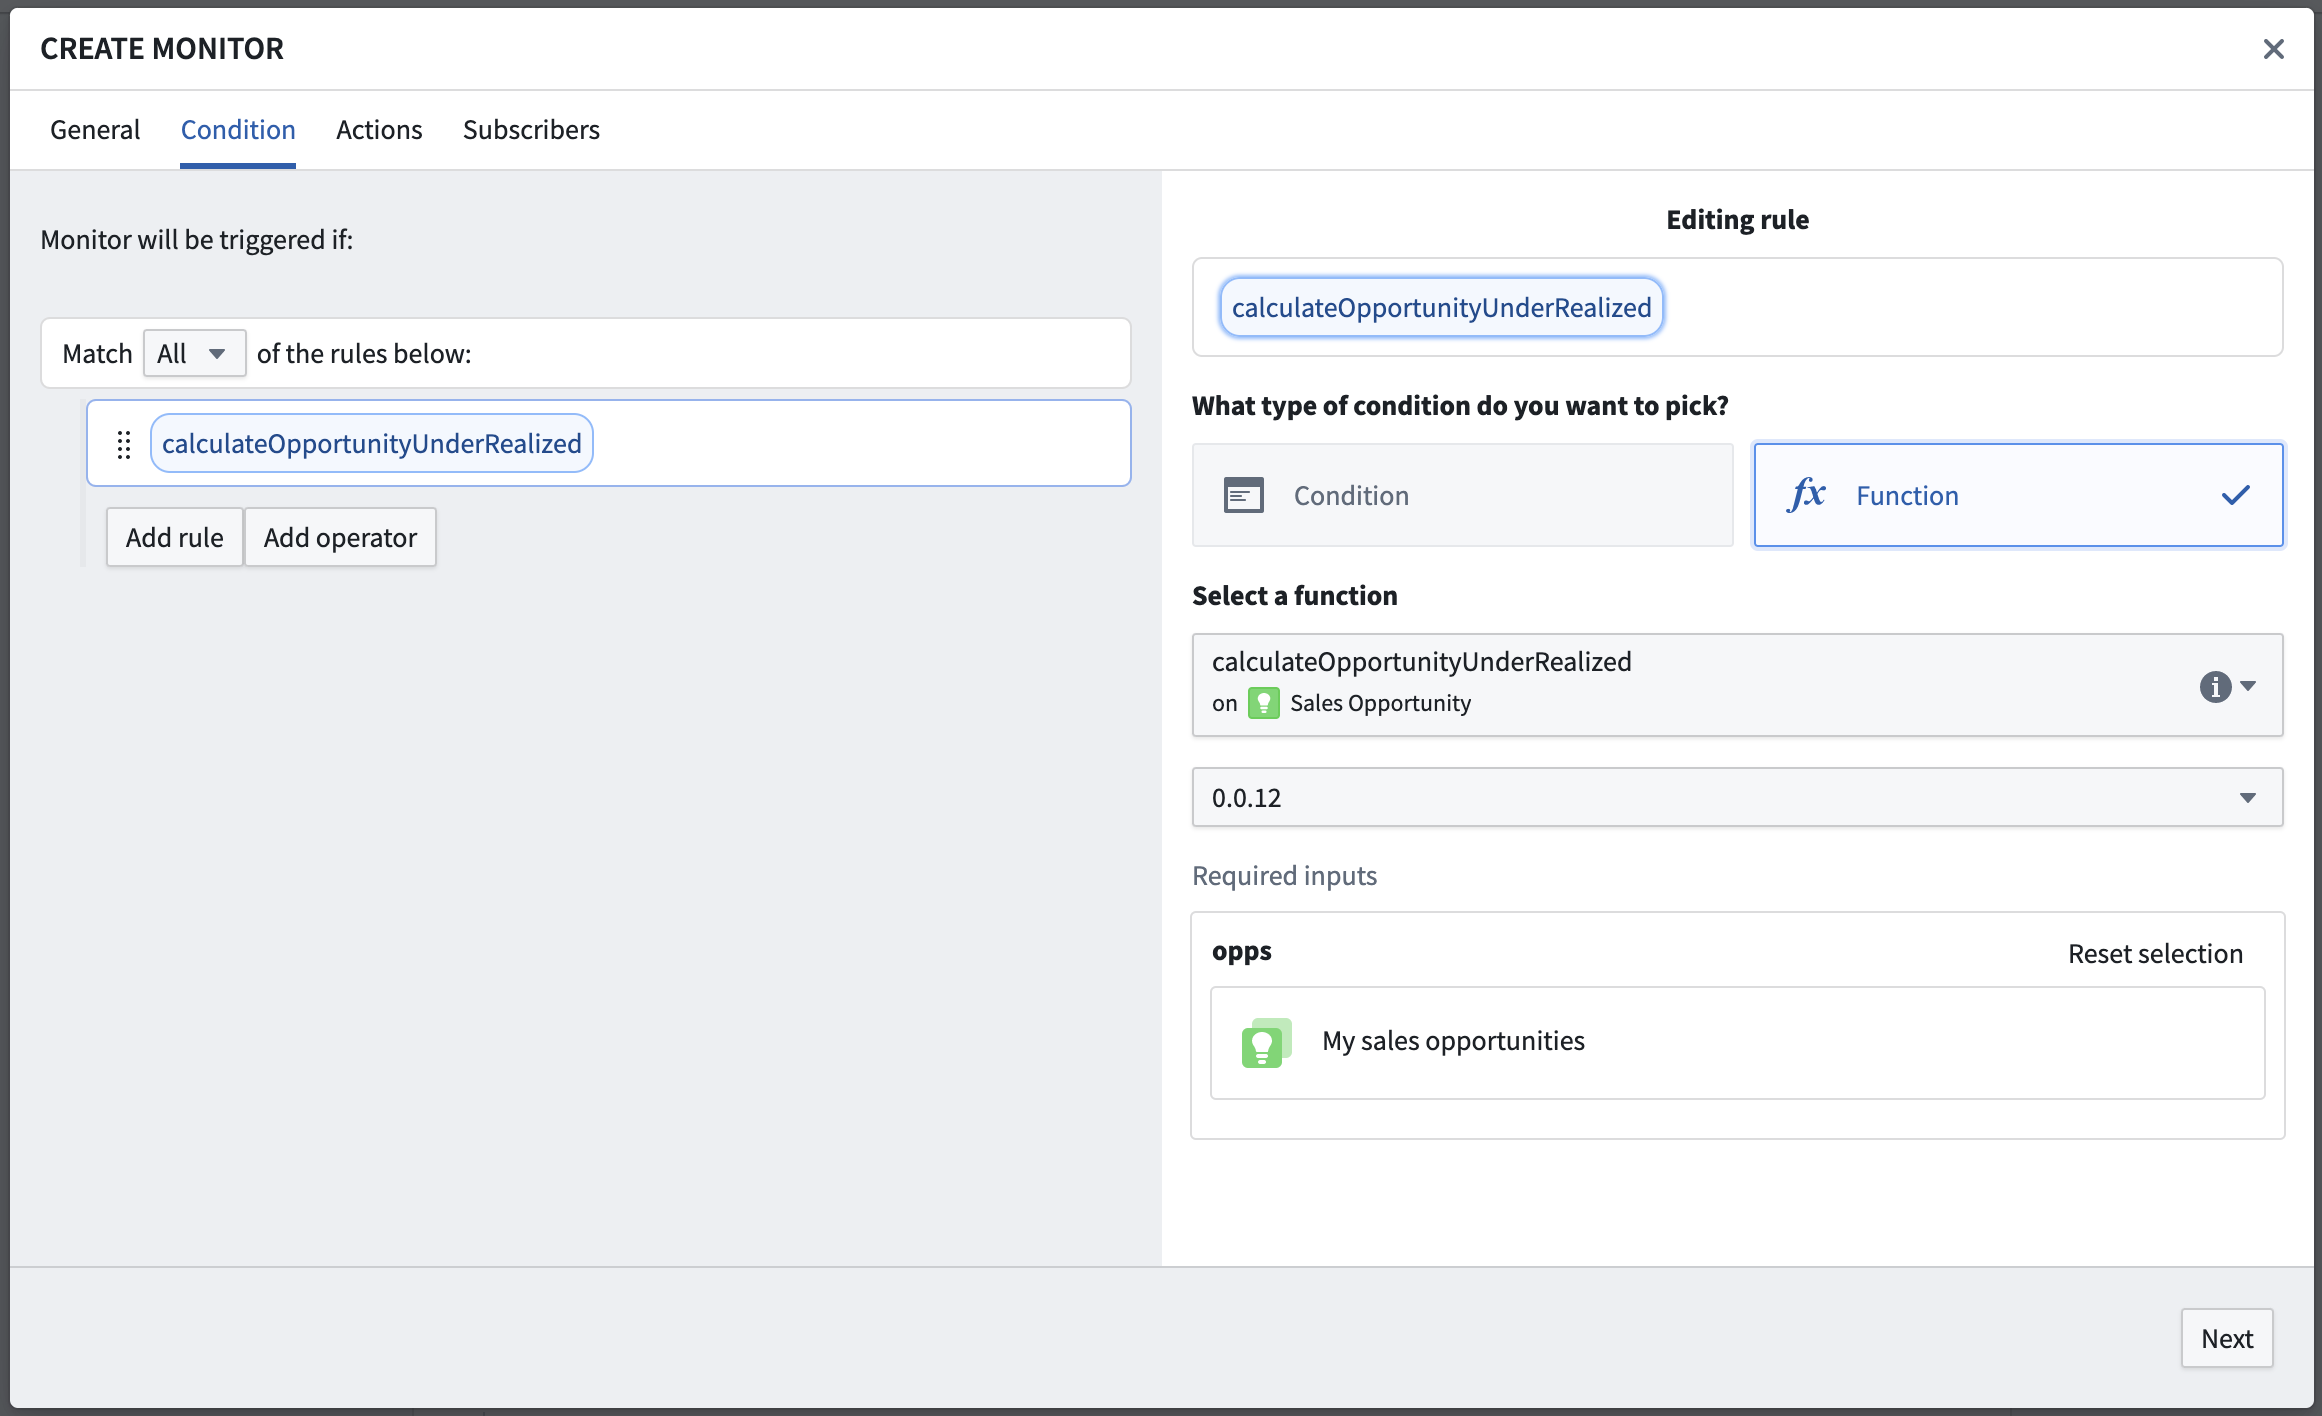The height and width of the screenshot is (1416, 2322).
Task: Click the info icon in the function selector
Action: tap(2215, 686)
